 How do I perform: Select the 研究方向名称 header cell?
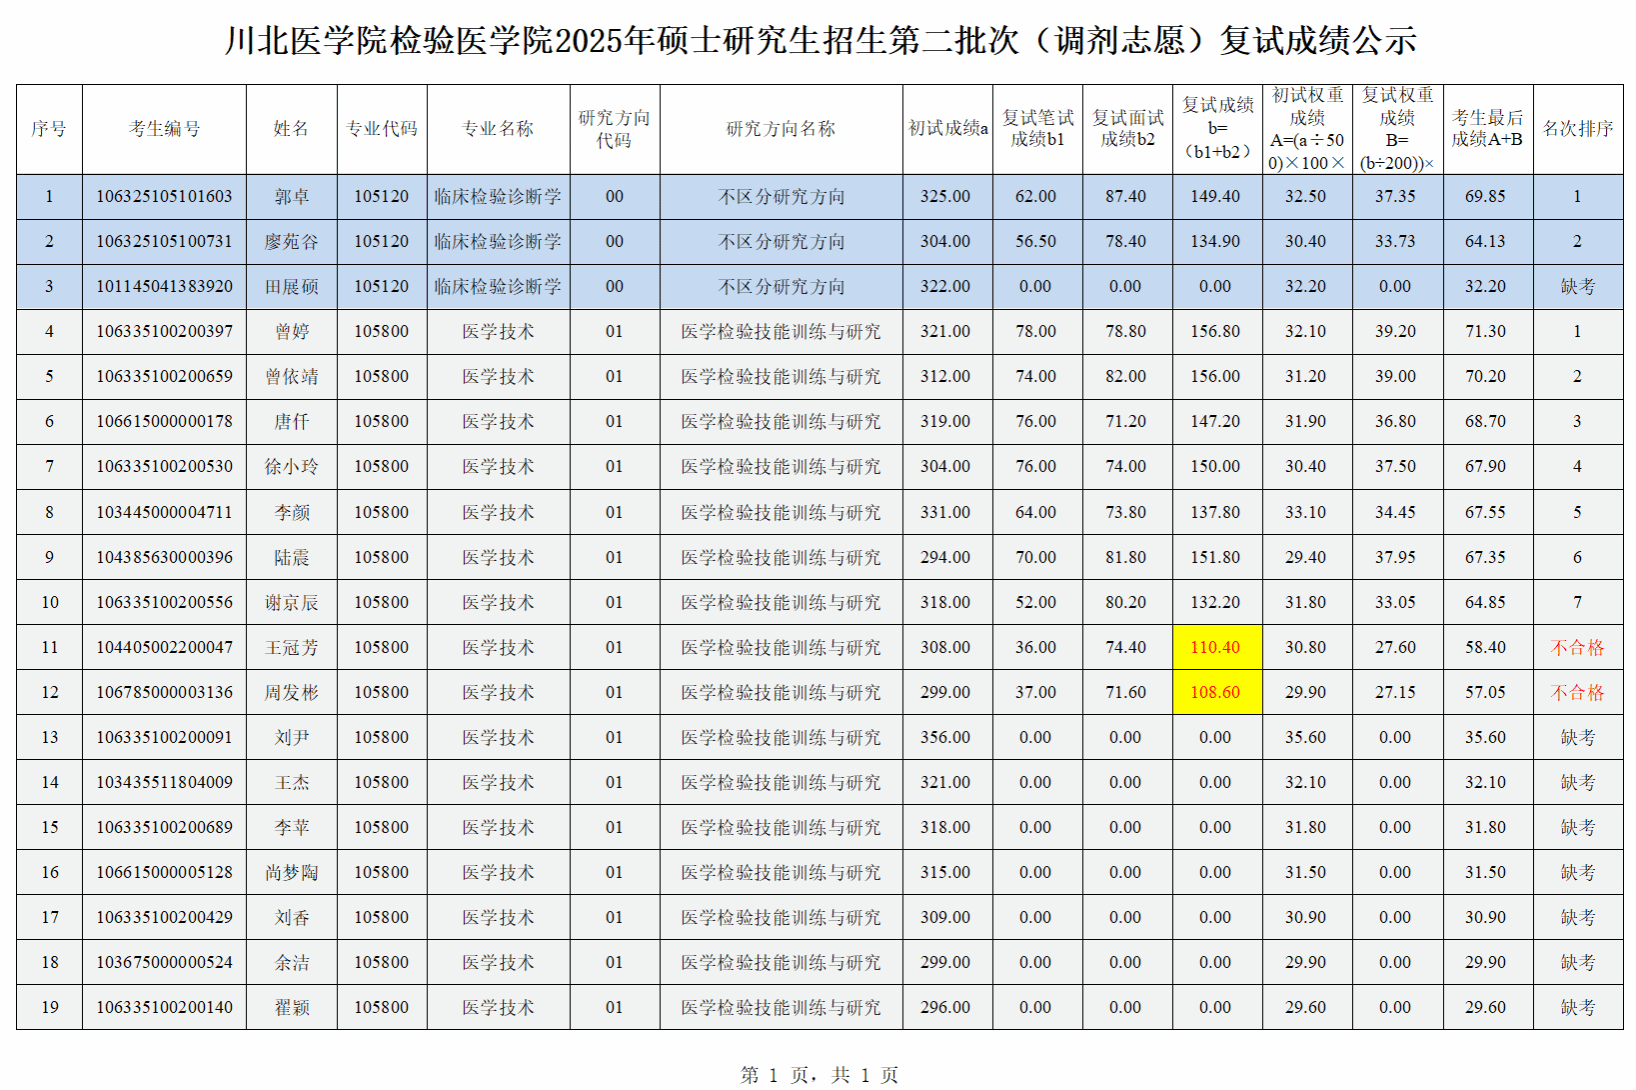pyautogui.click(x=780, y=129)
